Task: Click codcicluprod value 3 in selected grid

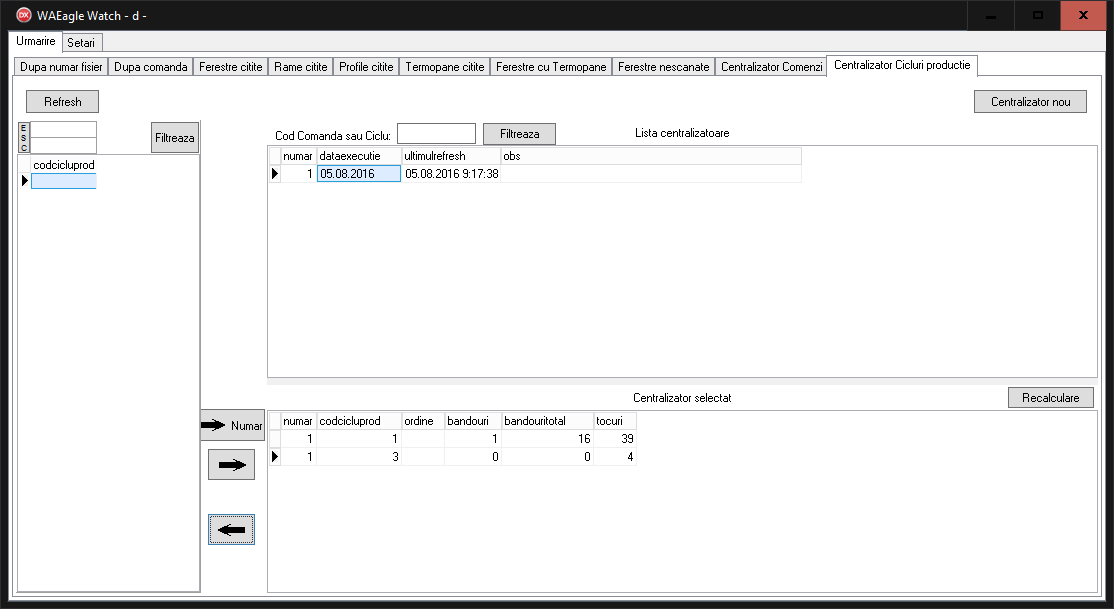Action: (x=359, y=457)
